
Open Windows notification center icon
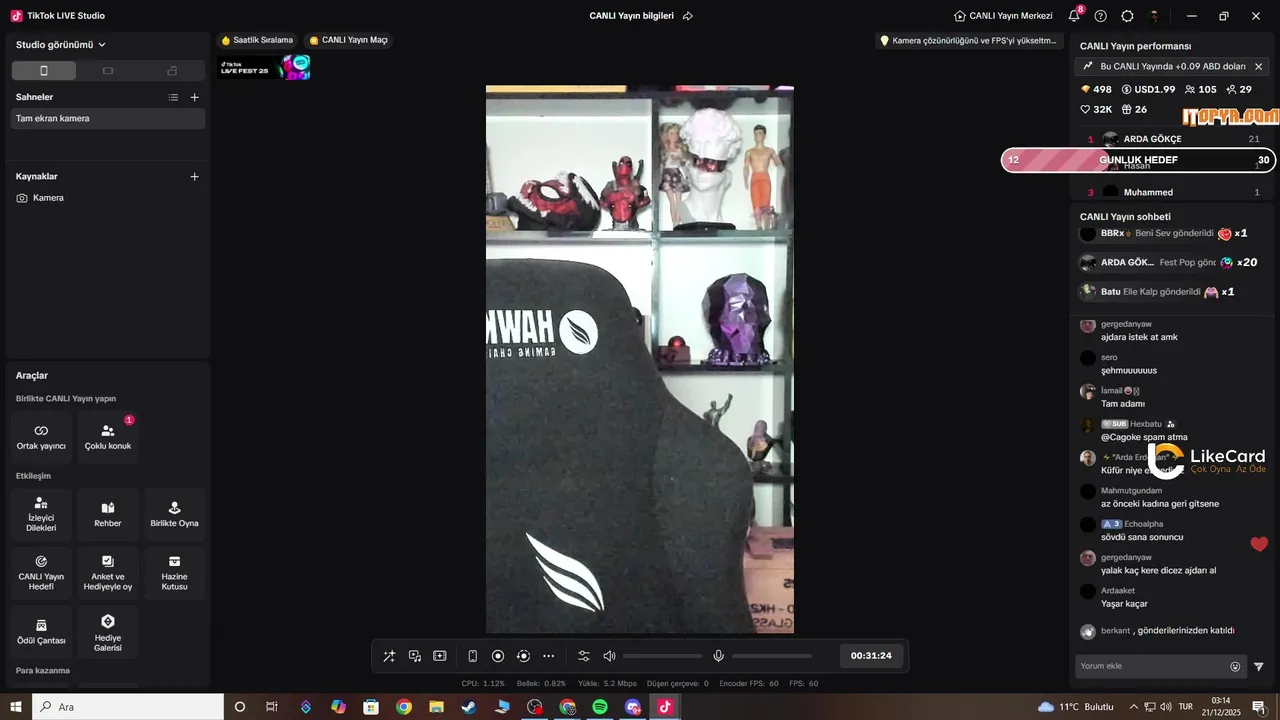click(x=1259, y=707)
